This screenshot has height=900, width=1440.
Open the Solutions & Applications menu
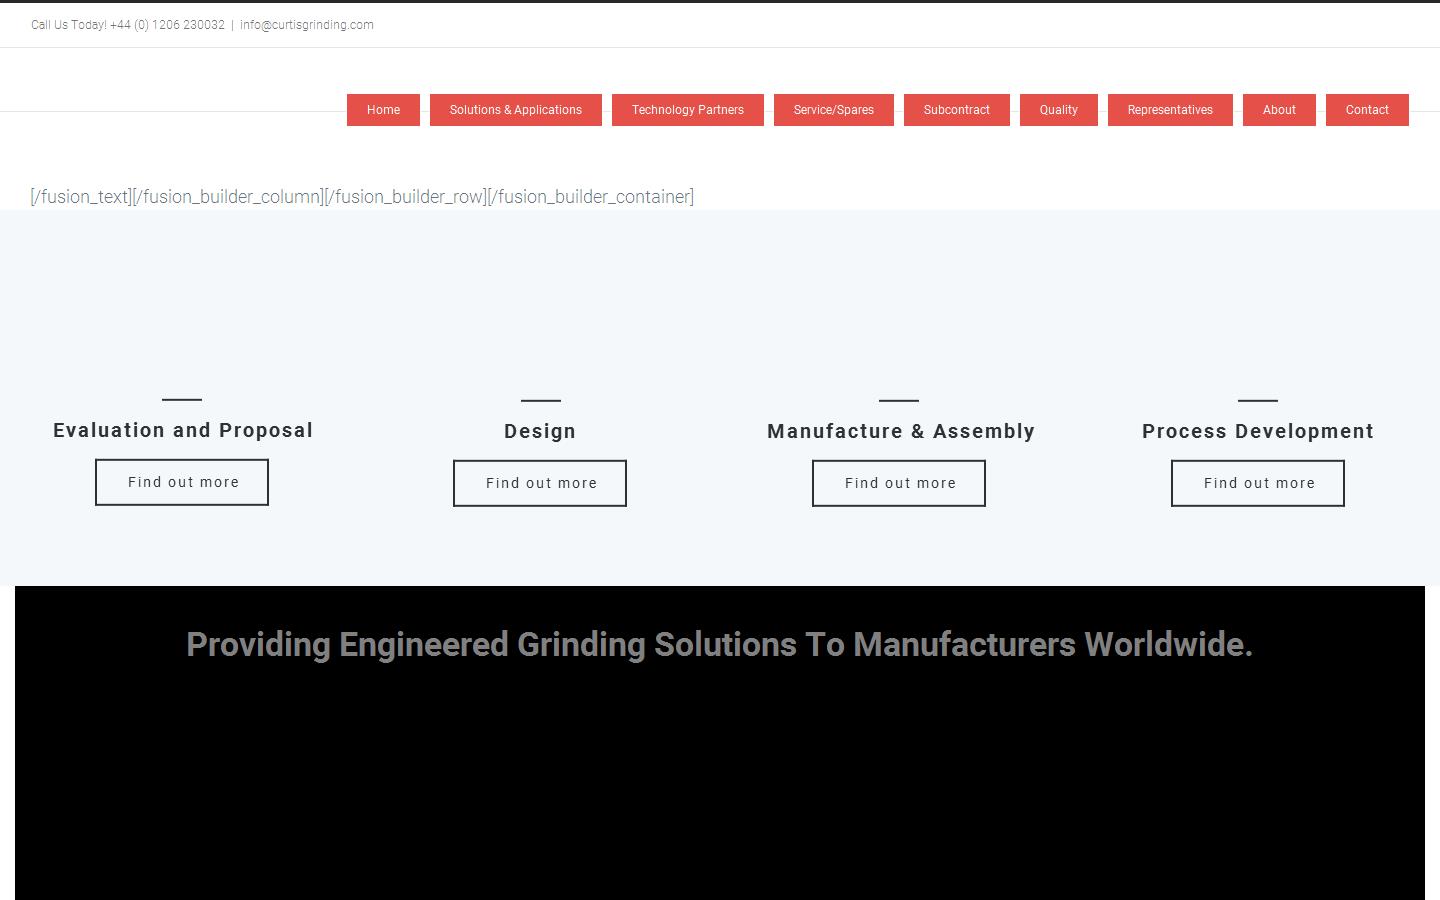click(x=515, y=110)
